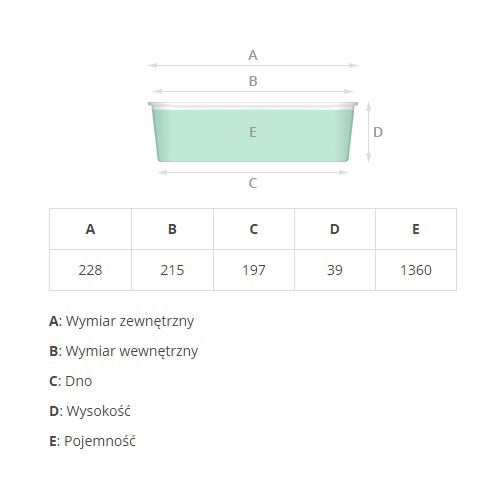This screenshot has width=500, height=500.
Task: Click the table cell with value 215
Action: click(x=172, y=270)
